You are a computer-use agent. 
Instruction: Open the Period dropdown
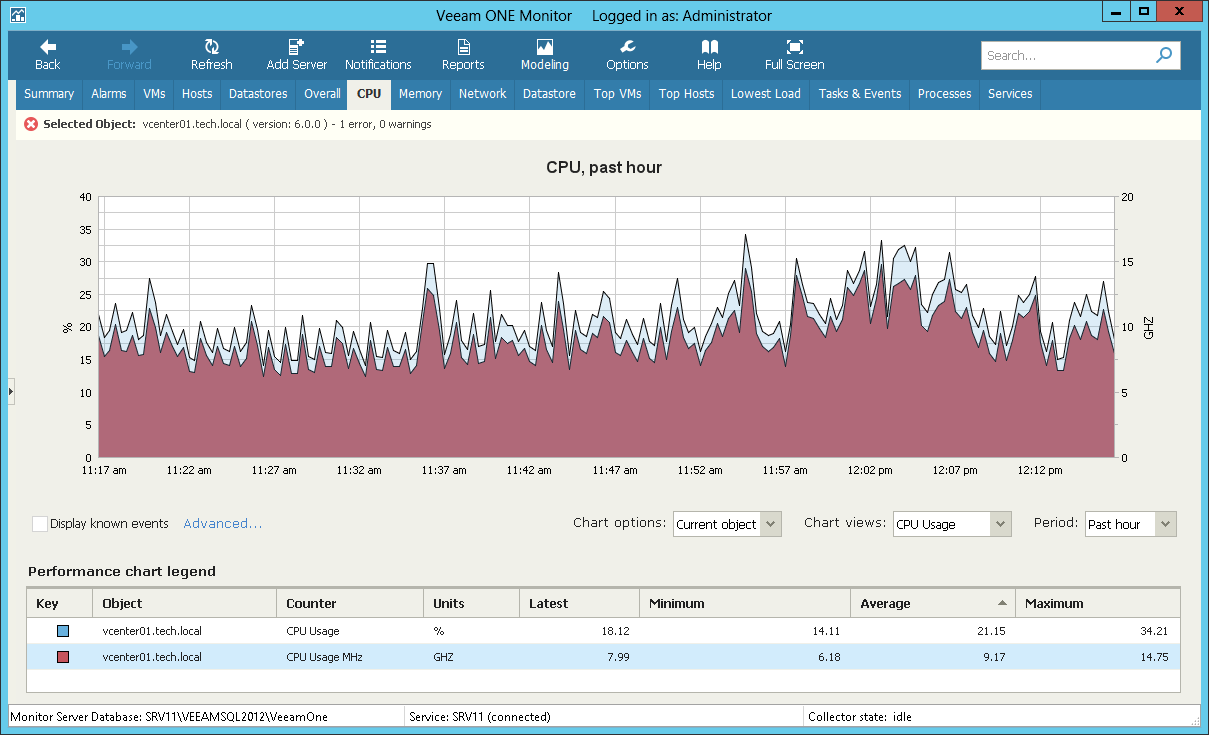pyautogui.click(x=1131, y=524)
